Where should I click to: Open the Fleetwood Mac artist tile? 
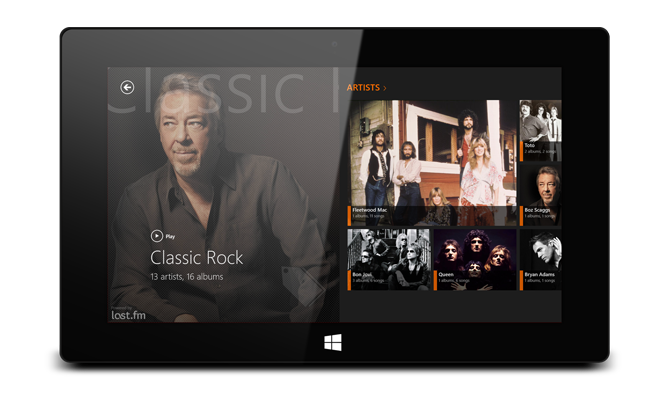(x=432, y=163)
